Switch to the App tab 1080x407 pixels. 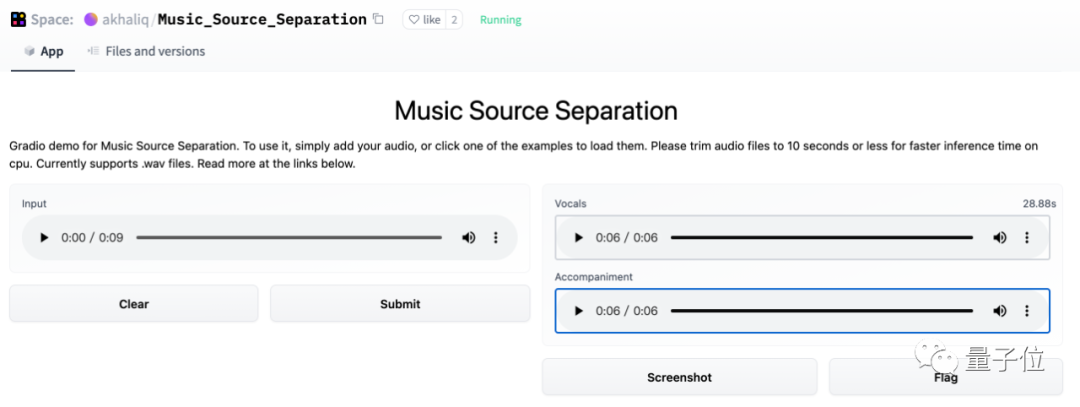(x=43, y=51)
